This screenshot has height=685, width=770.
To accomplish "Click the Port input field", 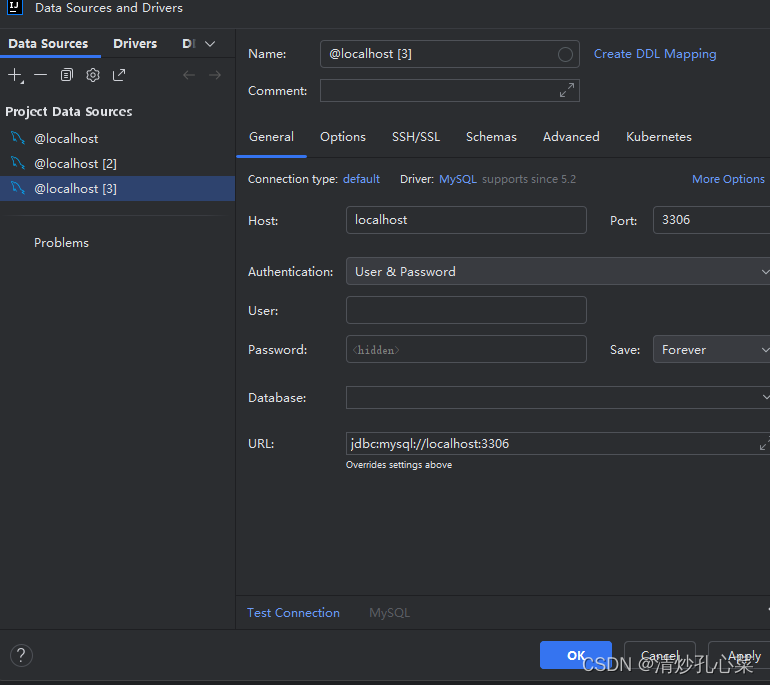I will point(712,220).
